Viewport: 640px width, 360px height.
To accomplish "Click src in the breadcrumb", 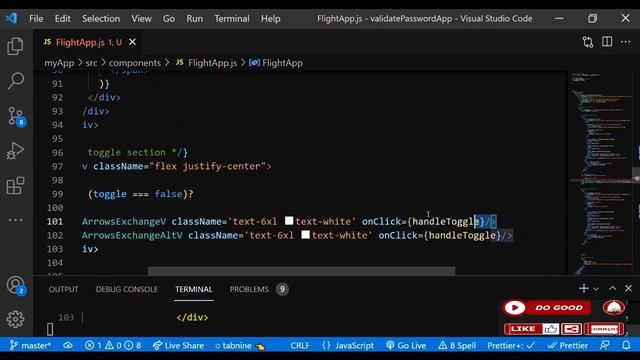I will coord(91,63).
